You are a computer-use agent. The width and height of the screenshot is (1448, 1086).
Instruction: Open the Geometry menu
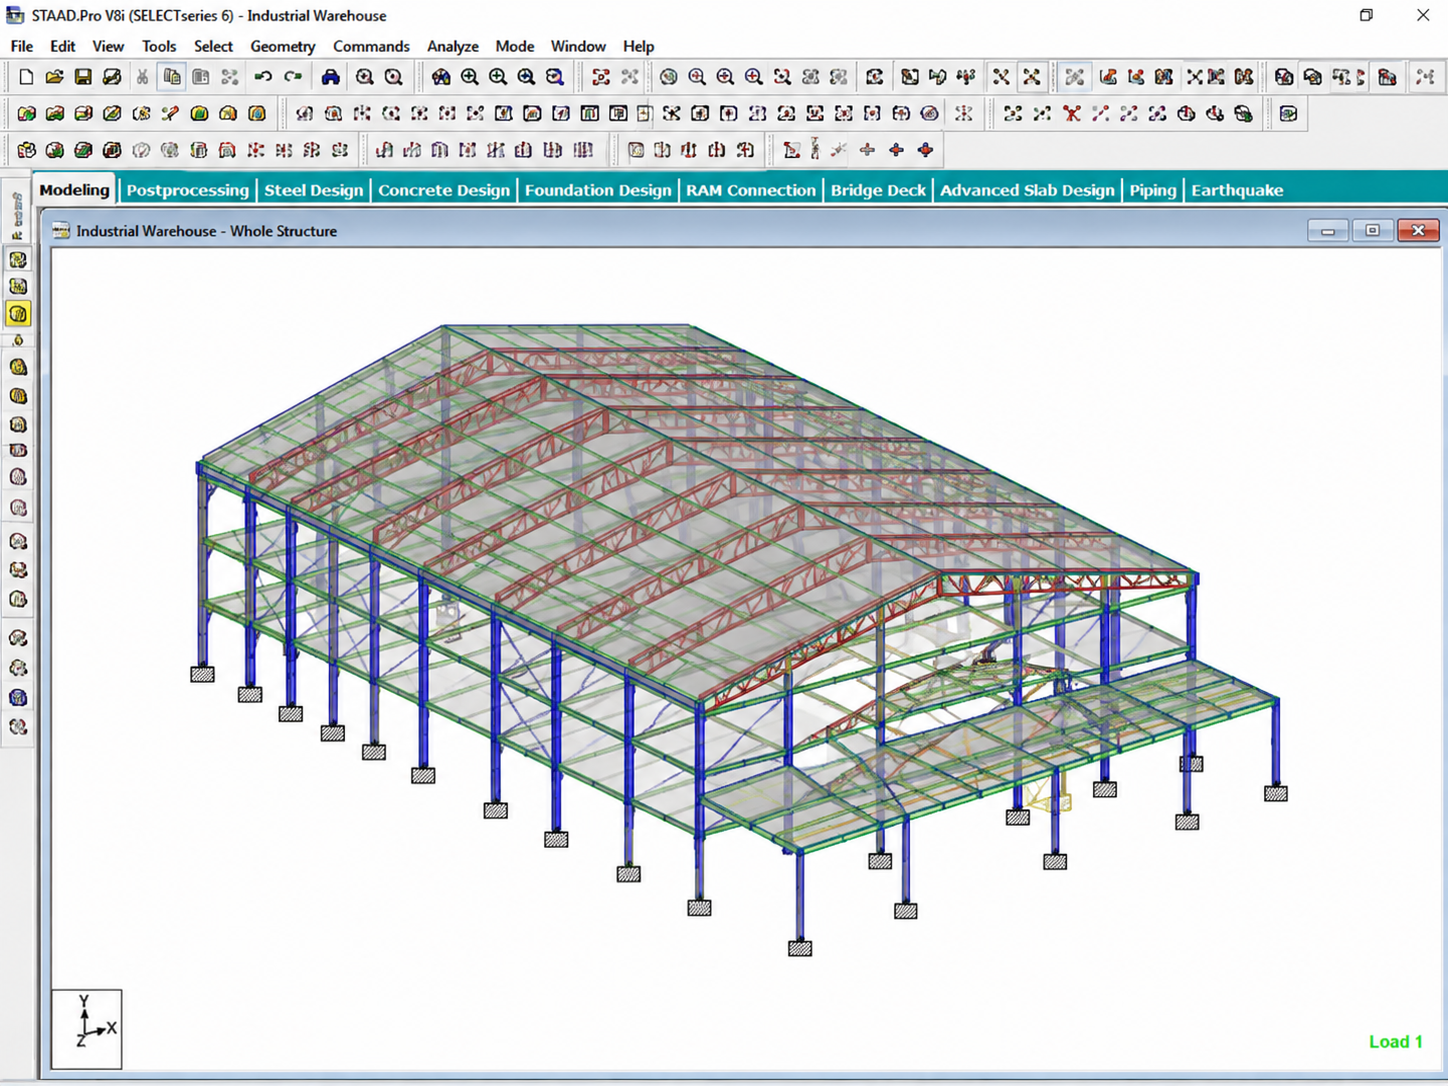283,46
